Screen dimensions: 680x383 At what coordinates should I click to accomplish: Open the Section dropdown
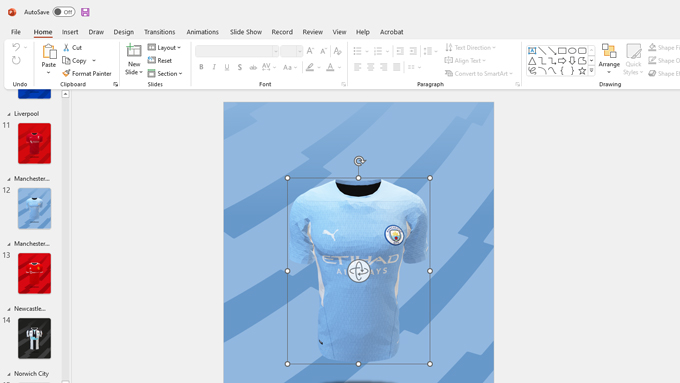click(165, 73)
